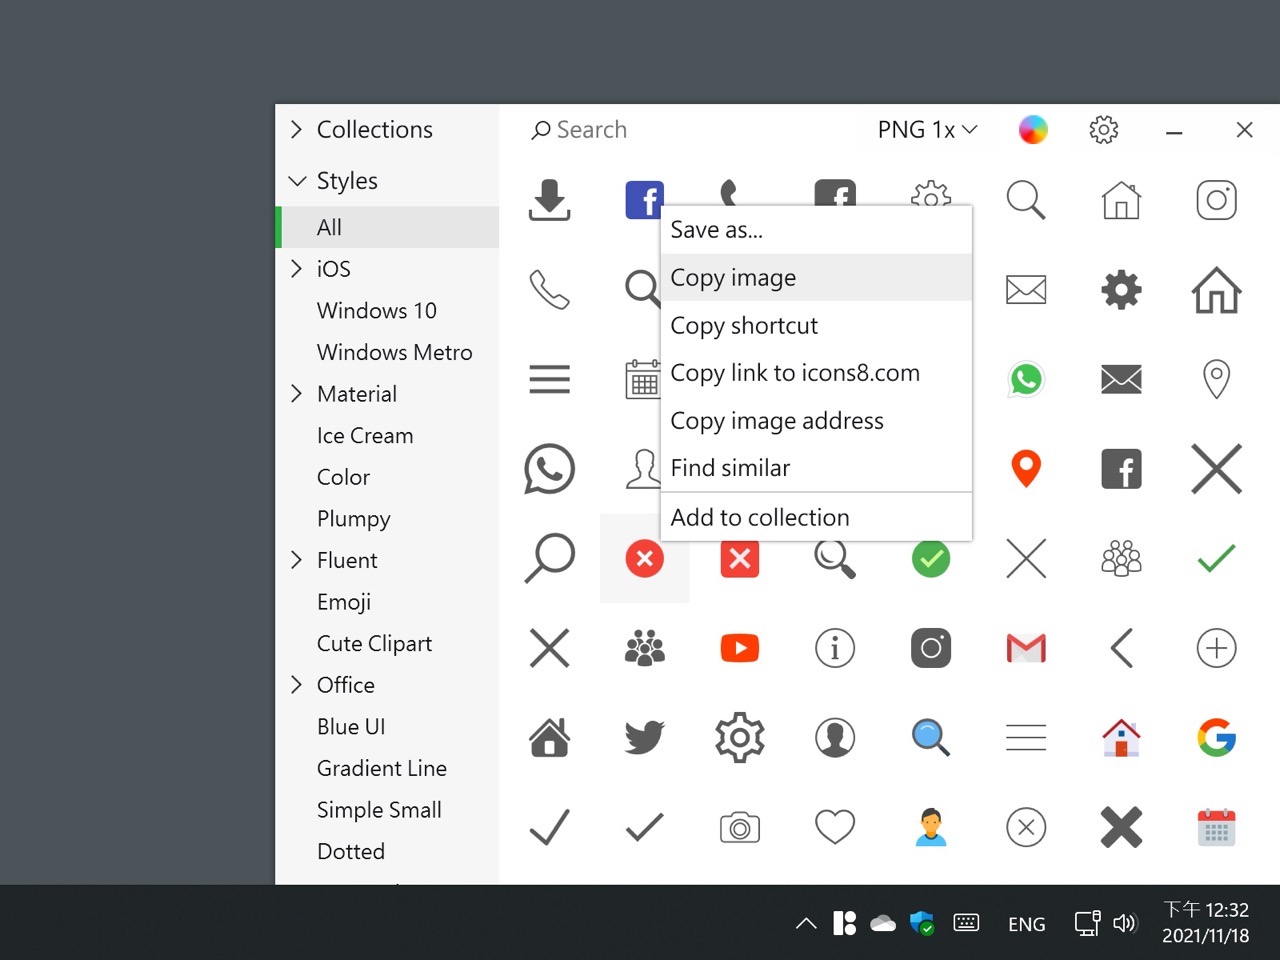Screen dimensions: 1280x960
Task: Select the red circle X icon
Action: 645,558
